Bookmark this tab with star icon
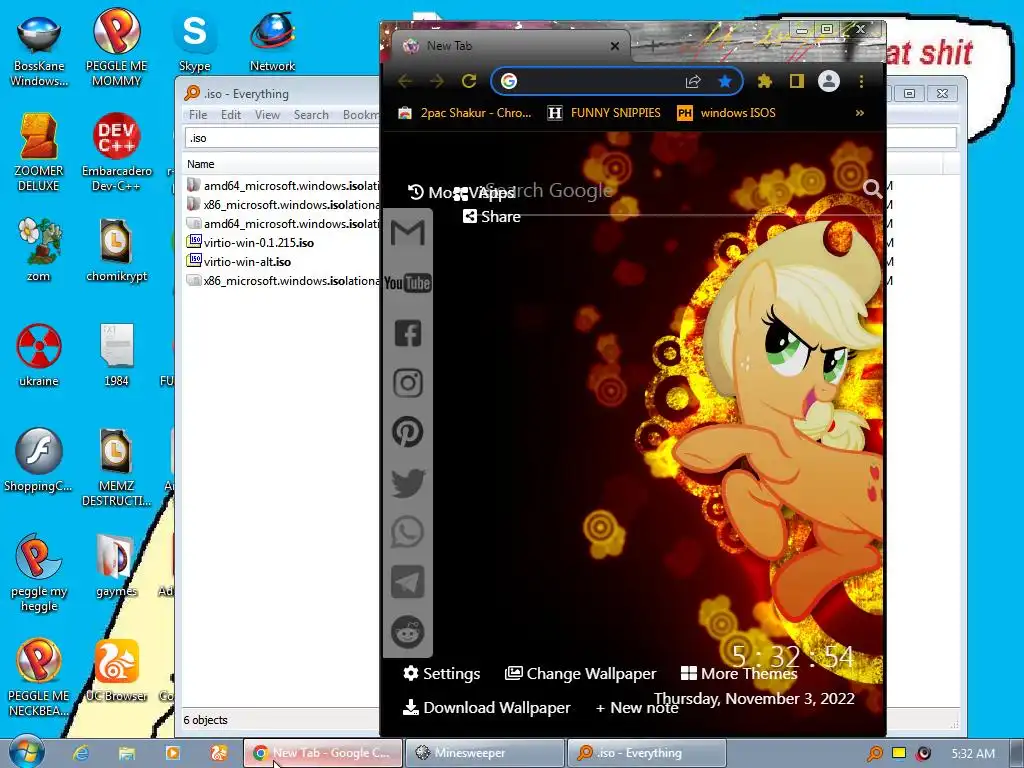 click(x=725, y=81)
